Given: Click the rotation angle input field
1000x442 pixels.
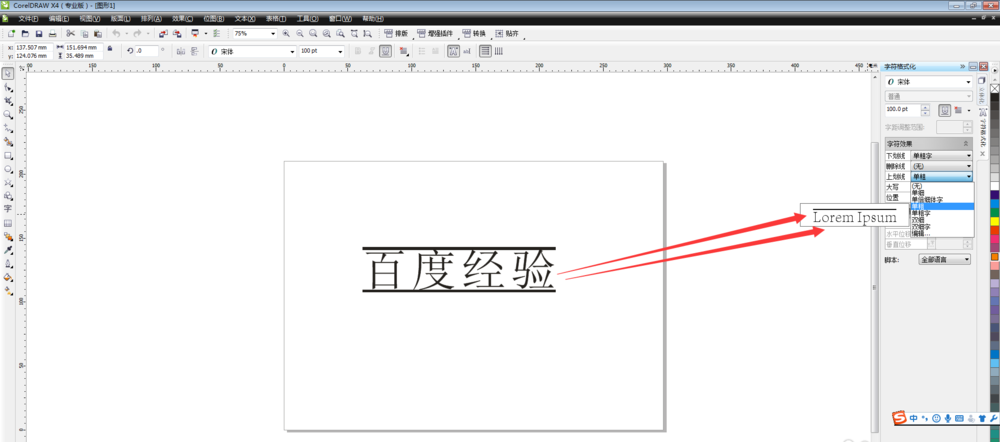Looking at the screenshot, I should point(147,50).
